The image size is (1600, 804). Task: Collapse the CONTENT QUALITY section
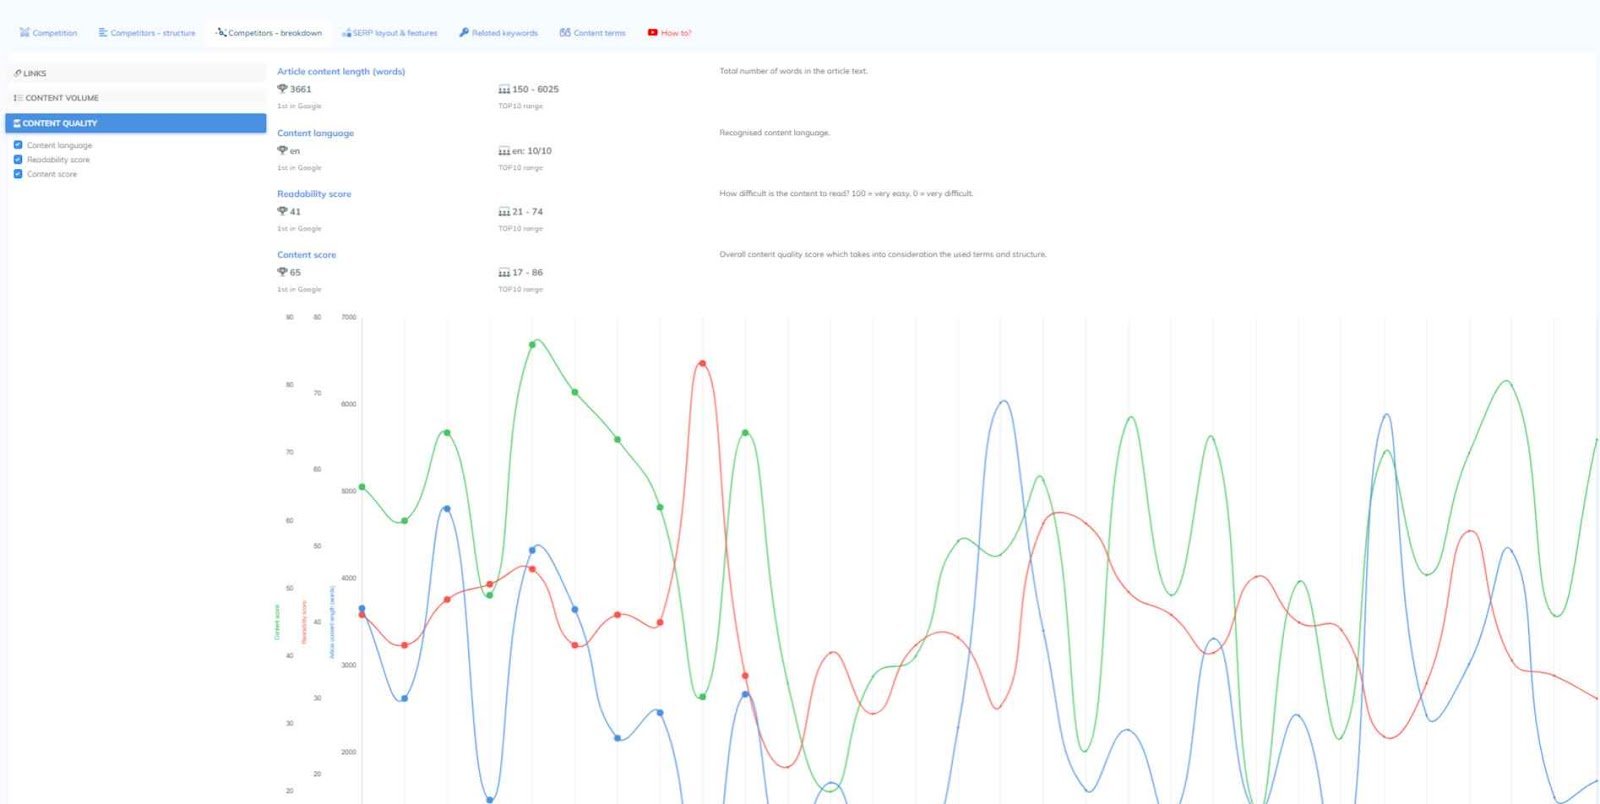(x=136, y=123)
